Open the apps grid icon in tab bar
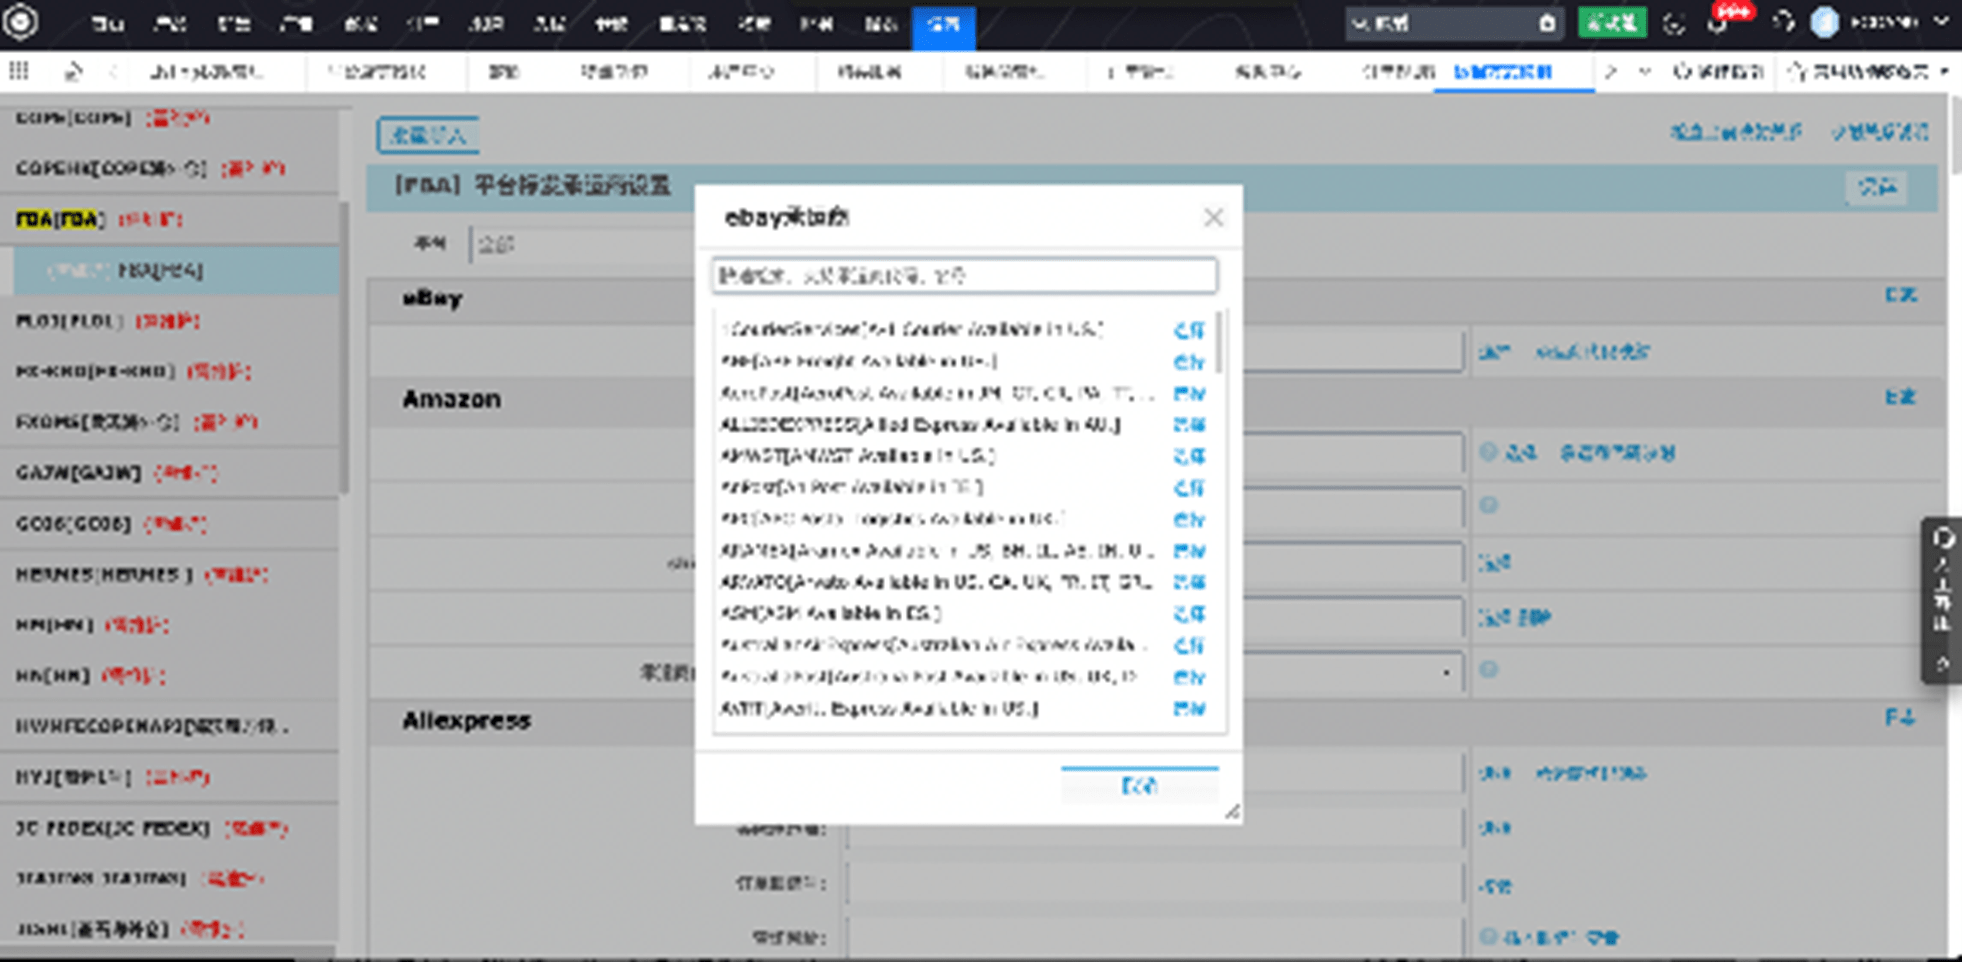Viewport: 1962px width, 962px height. pyautogui.click(x=18, y=71)
